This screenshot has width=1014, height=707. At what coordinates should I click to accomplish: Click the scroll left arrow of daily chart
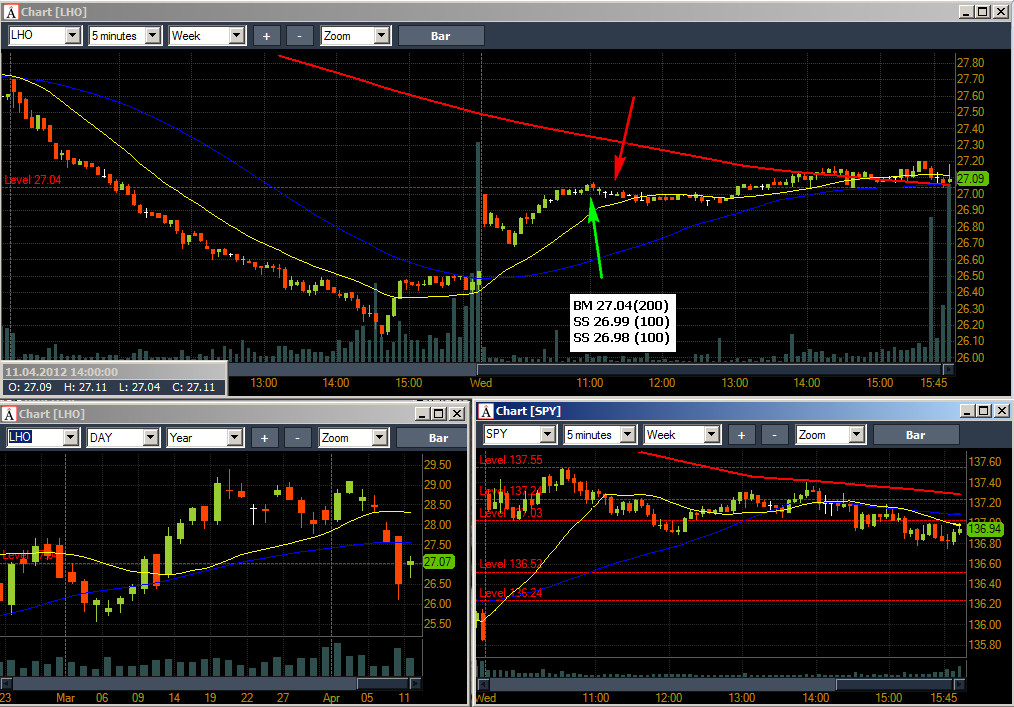[6, 684]
